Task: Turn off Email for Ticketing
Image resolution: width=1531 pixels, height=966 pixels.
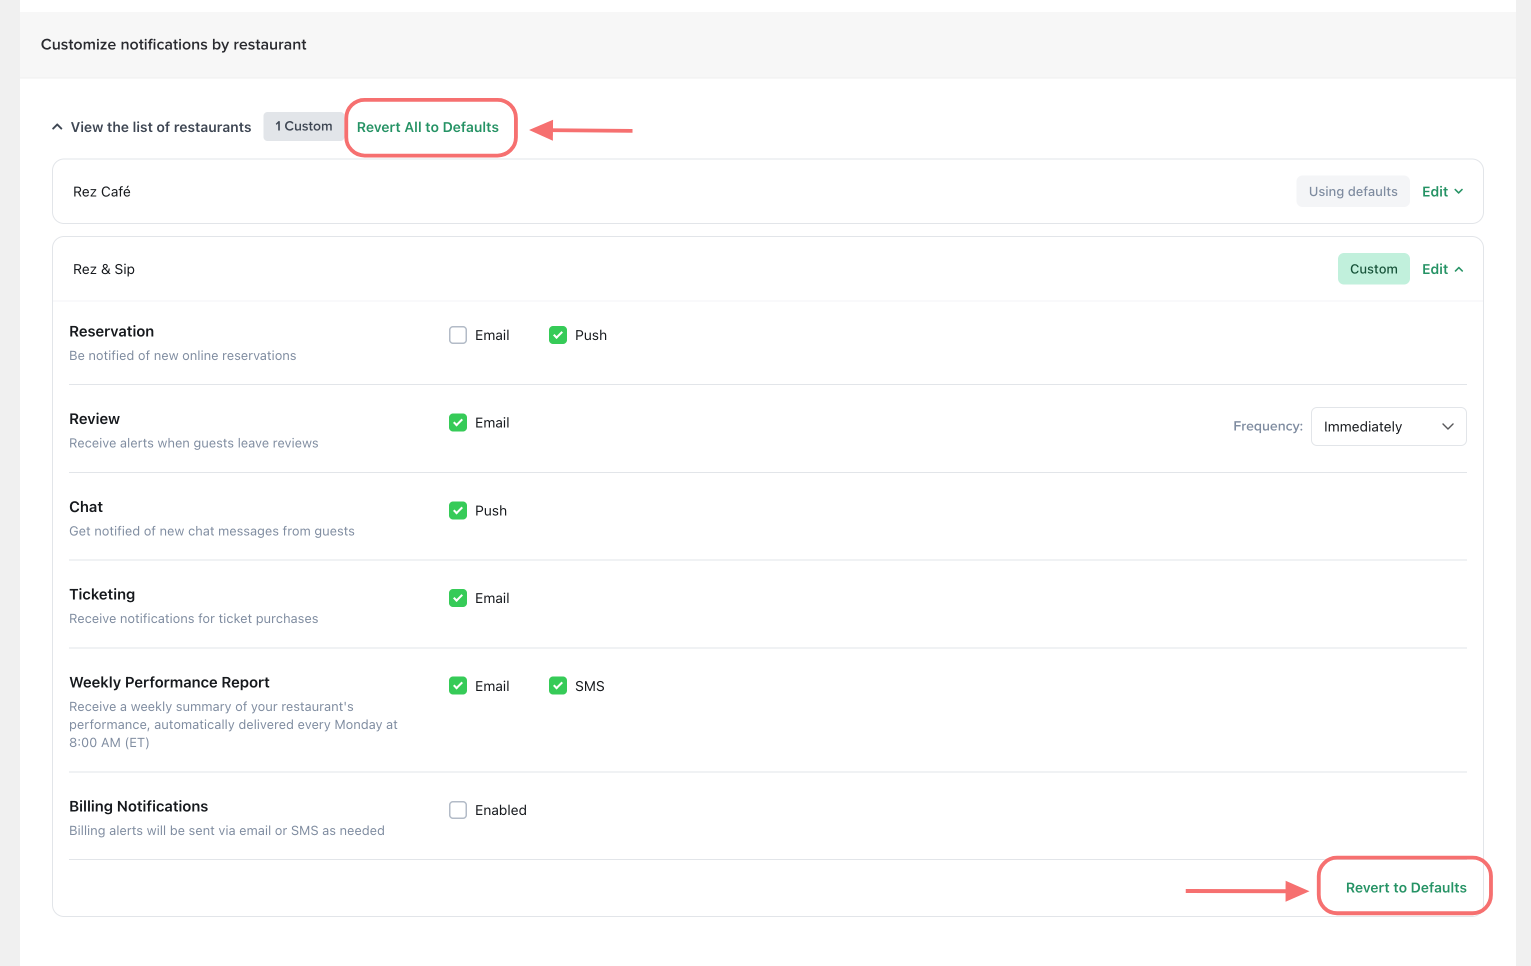Action: (x=458, y=598)
